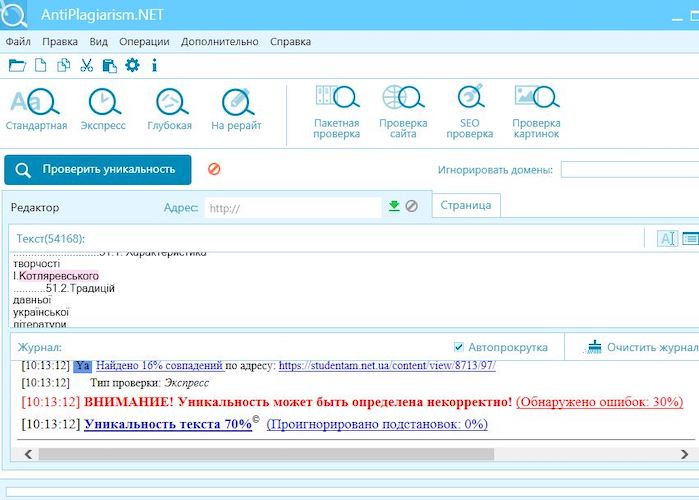The width and height of the screenshot is (699, 500).
Task: Focus the Адрес http:// input field
Action: point(293,208)
